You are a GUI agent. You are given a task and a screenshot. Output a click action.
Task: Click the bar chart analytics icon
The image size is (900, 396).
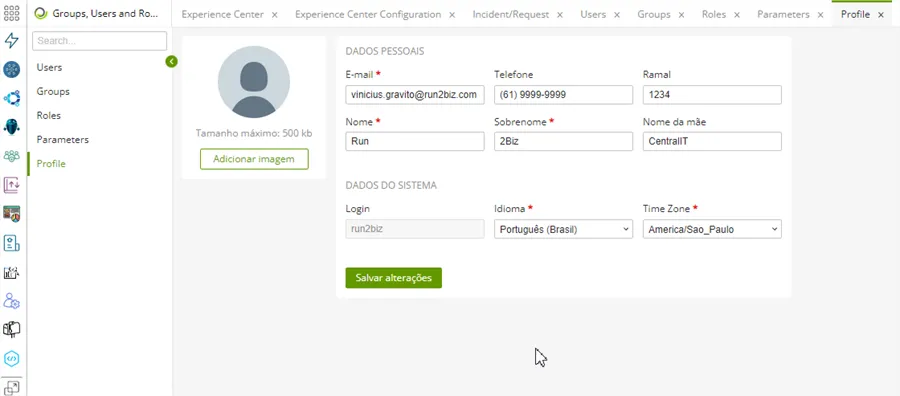[x=11, y=272]
